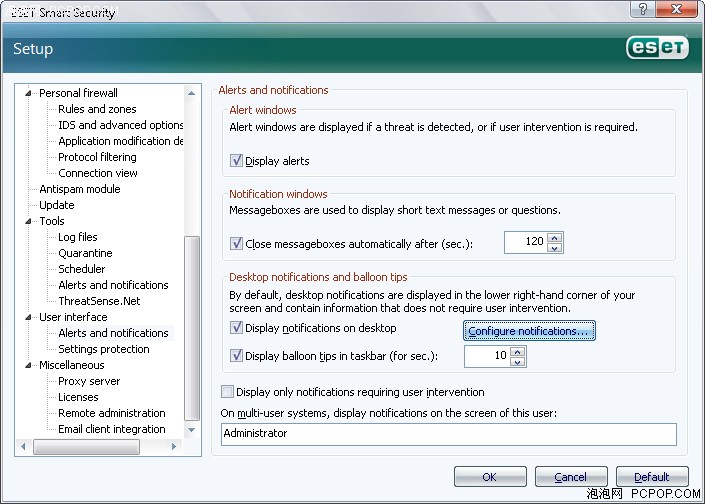Click tree vertical scrollbar down arrow
The height and width of the screenshot is (504, 705).
pyautogui.click(x=192, y=430)
